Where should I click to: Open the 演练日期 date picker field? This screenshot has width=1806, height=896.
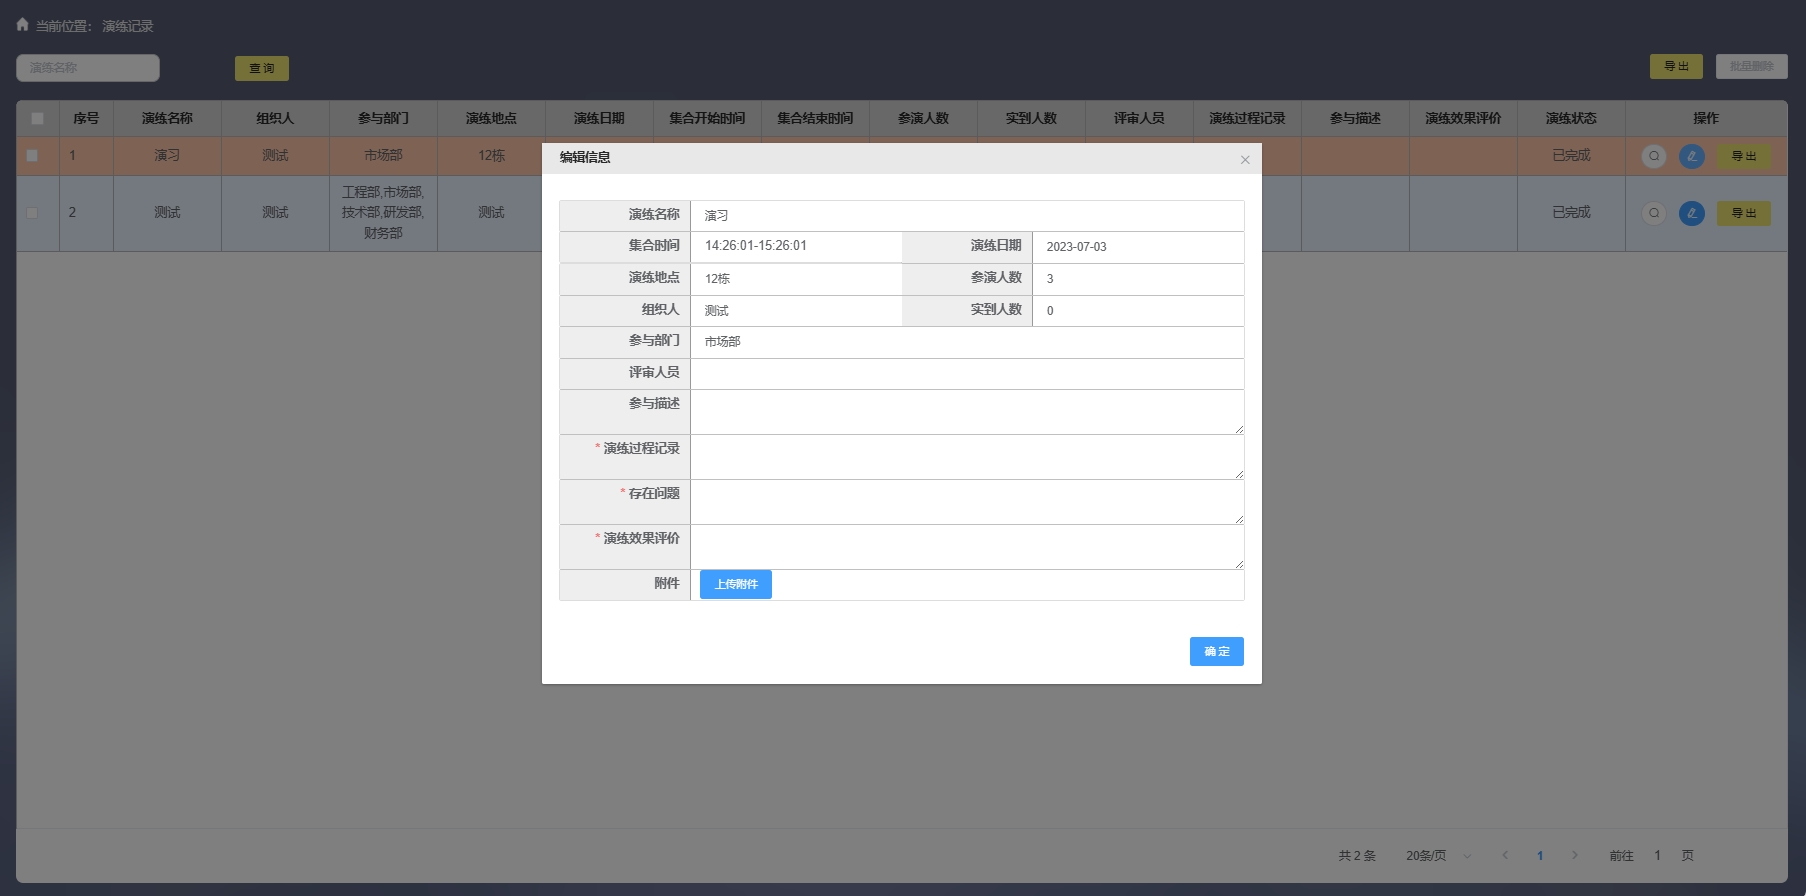click(x=1137, y=247)
